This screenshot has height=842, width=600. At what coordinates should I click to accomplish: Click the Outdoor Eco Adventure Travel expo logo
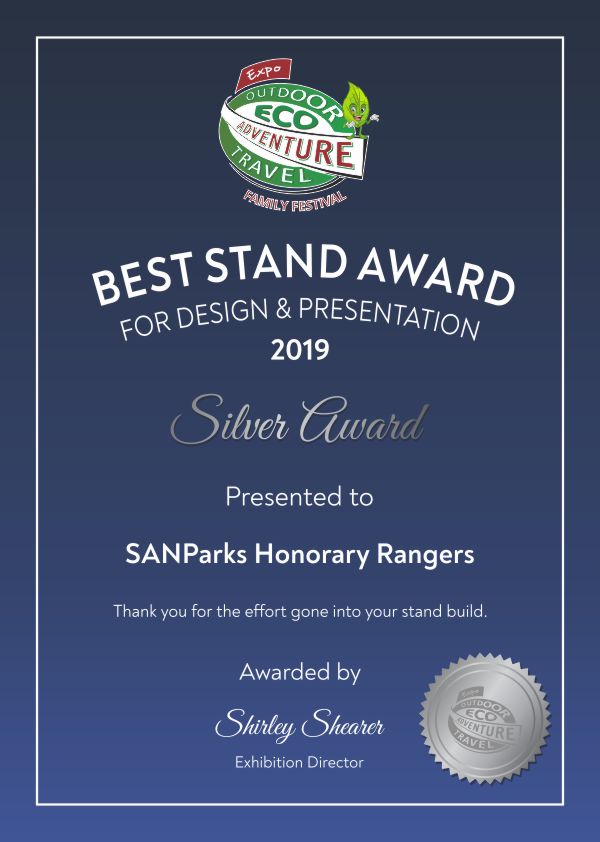(x=299, y=135)
